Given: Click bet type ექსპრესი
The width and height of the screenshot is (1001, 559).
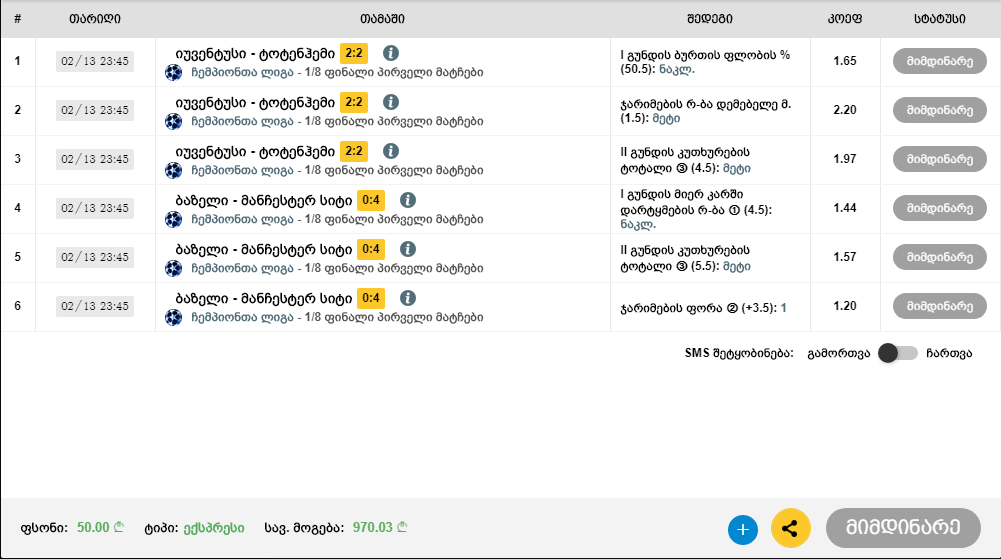Looking at the screenshot, I should tap(214, 528).
